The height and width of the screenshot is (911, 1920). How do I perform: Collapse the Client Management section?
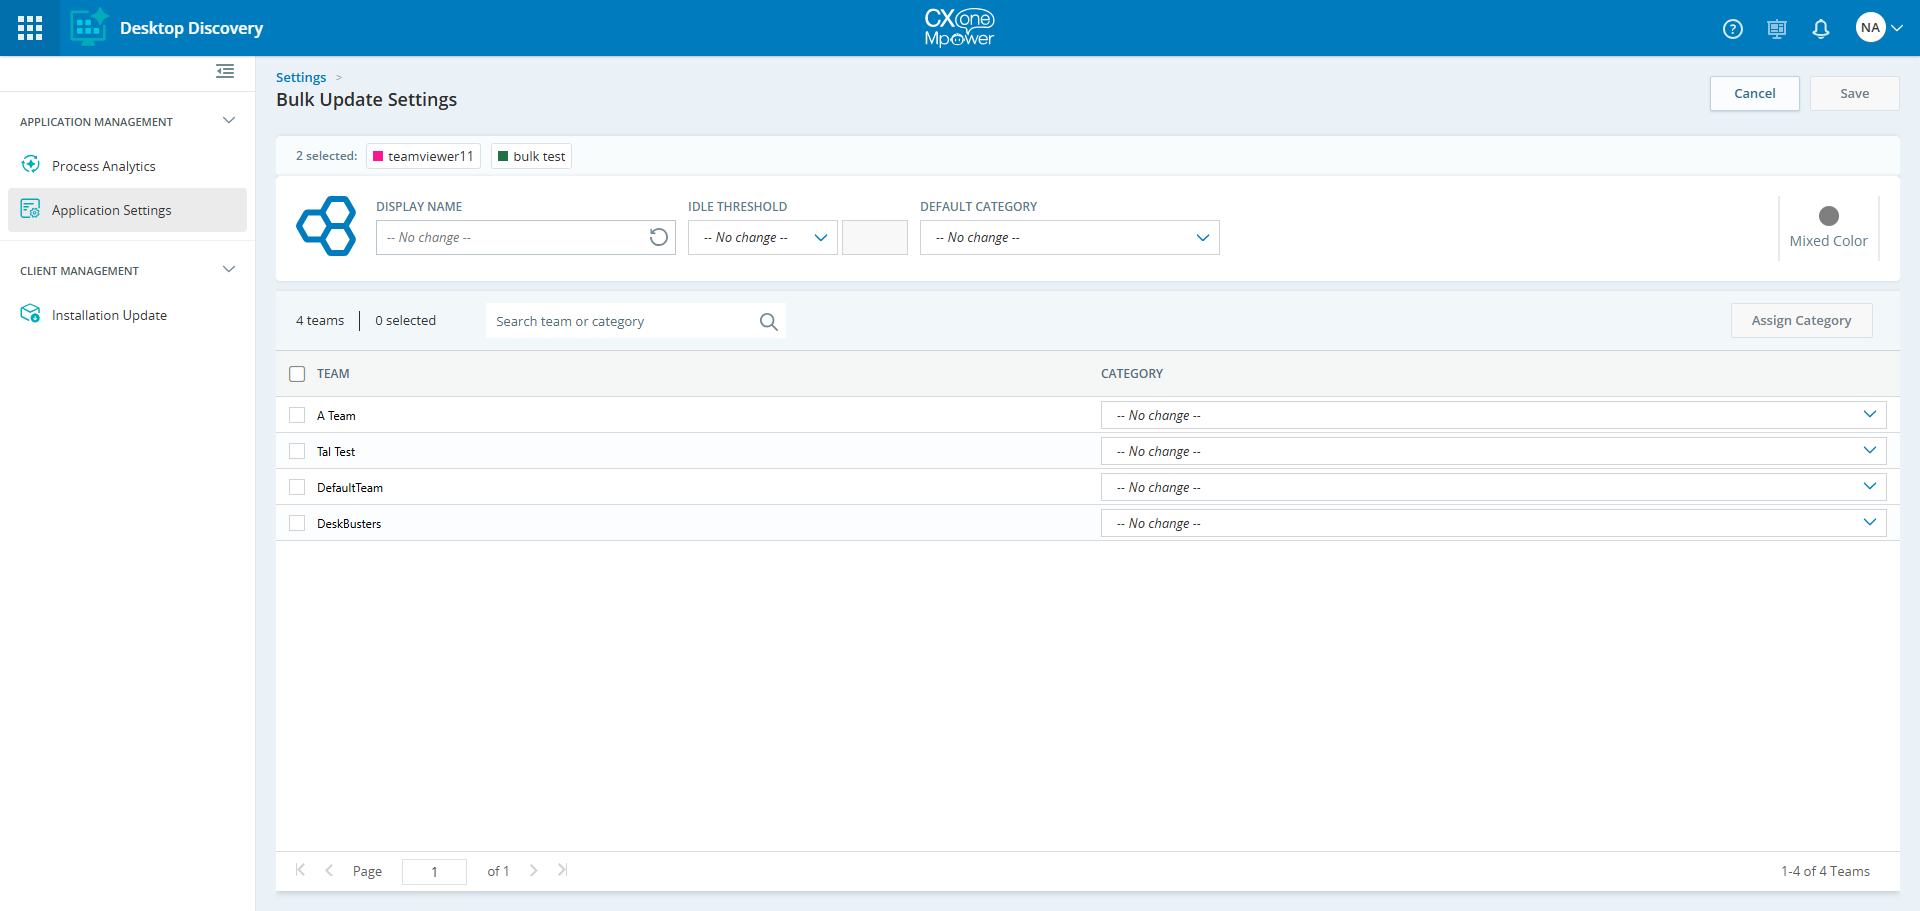(229, 270)
